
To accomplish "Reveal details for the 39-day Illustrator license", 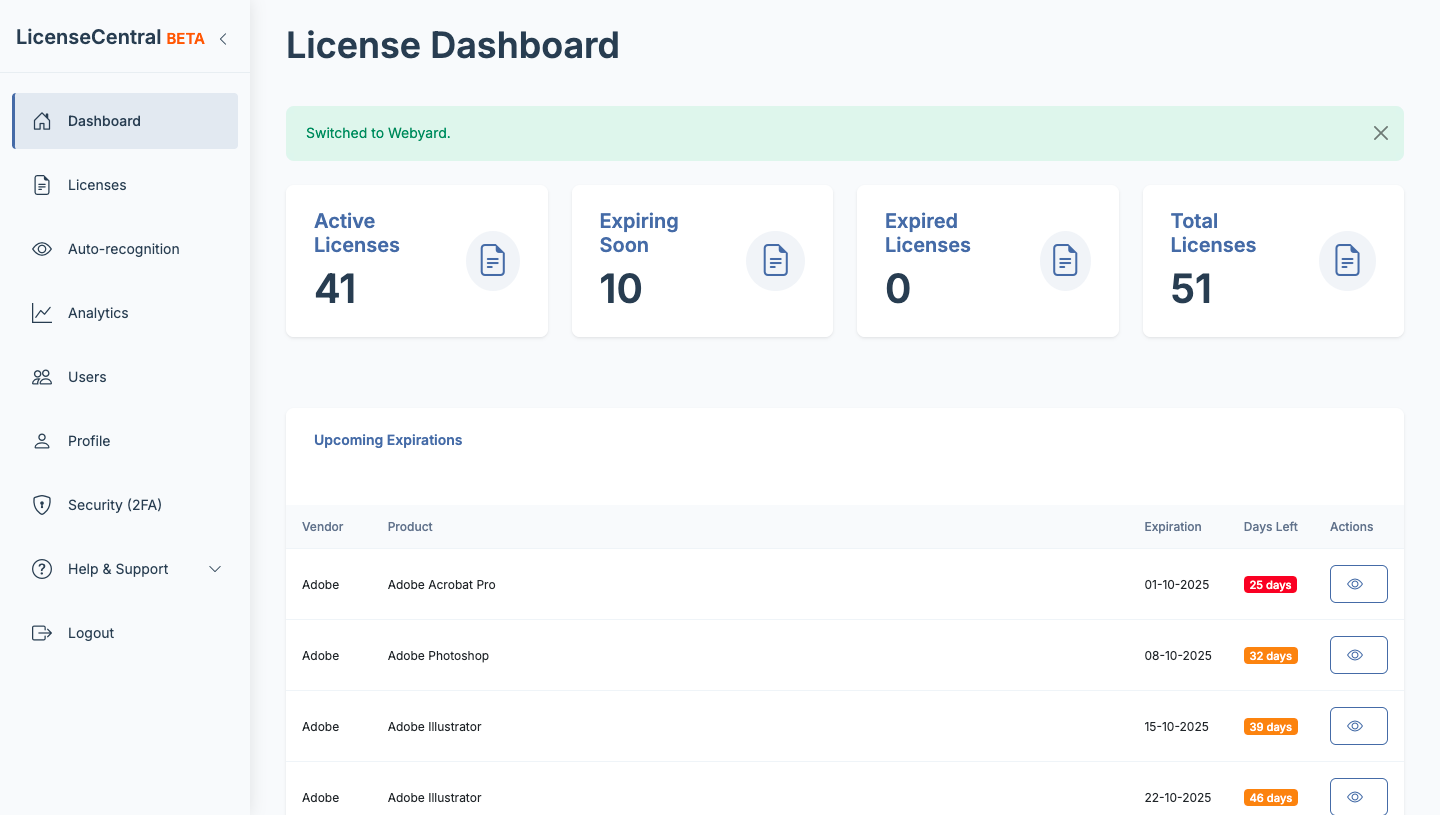I will point(1358,725).
